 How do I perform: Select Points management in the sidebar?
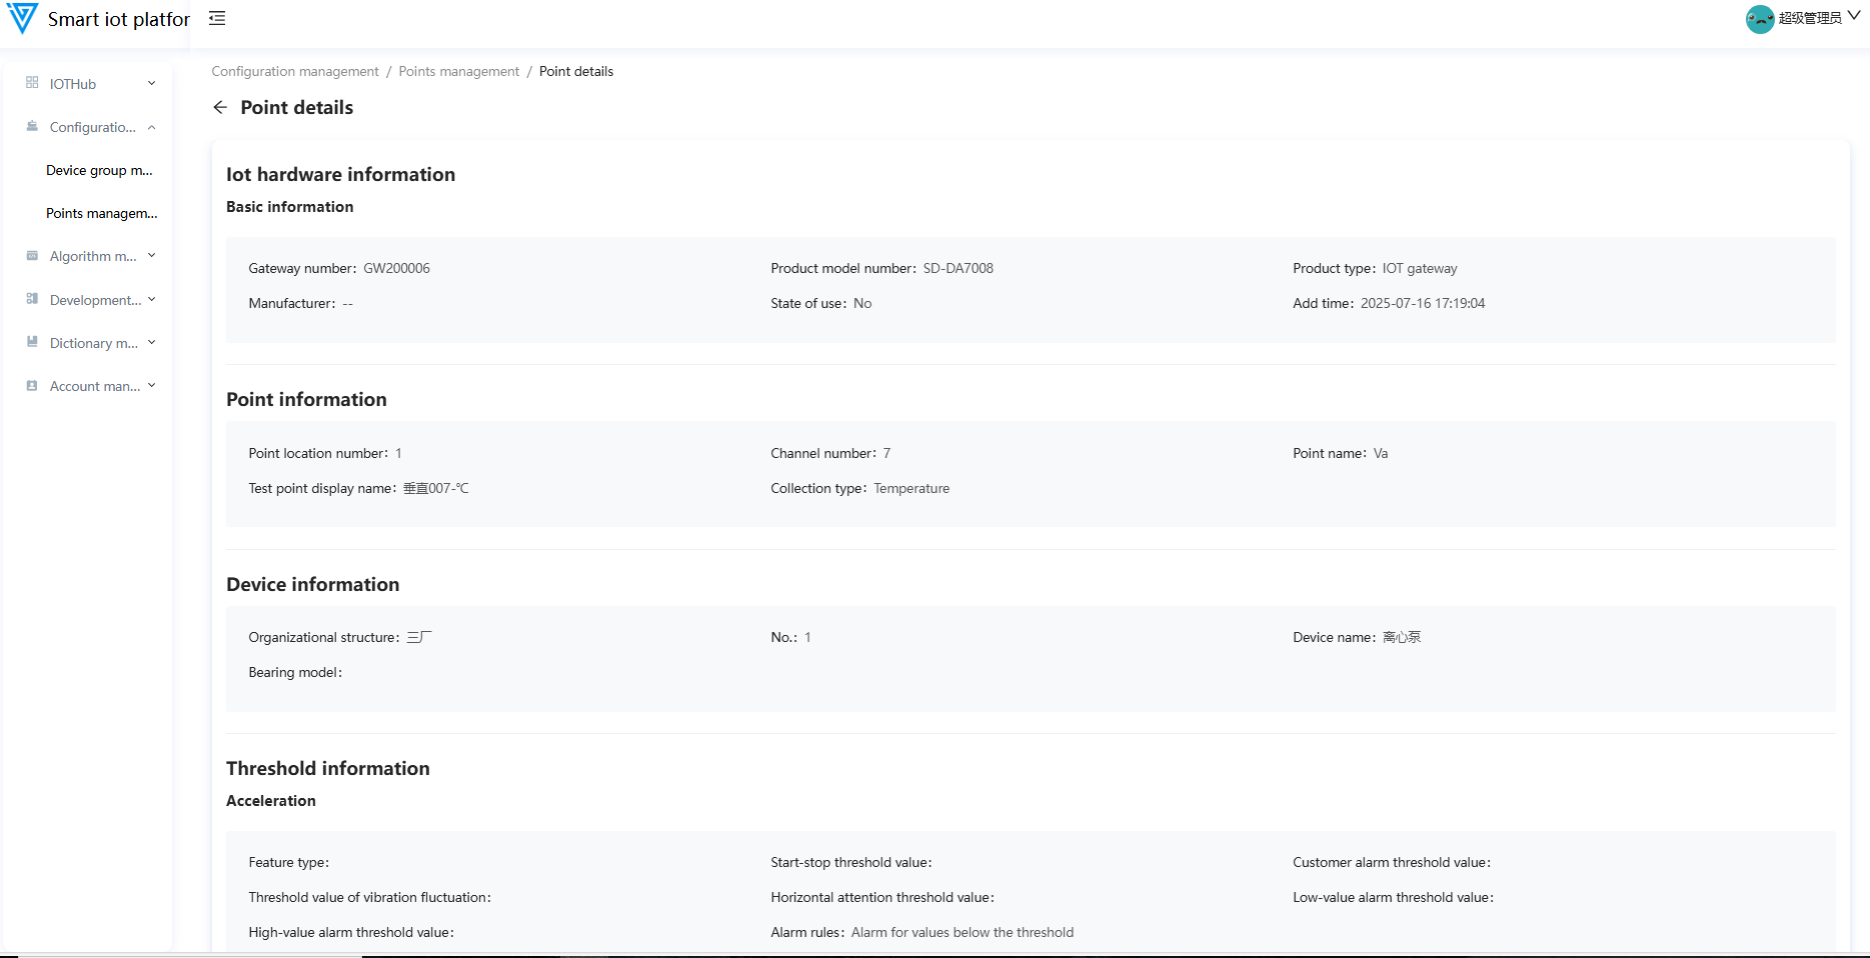click(101, 213)
